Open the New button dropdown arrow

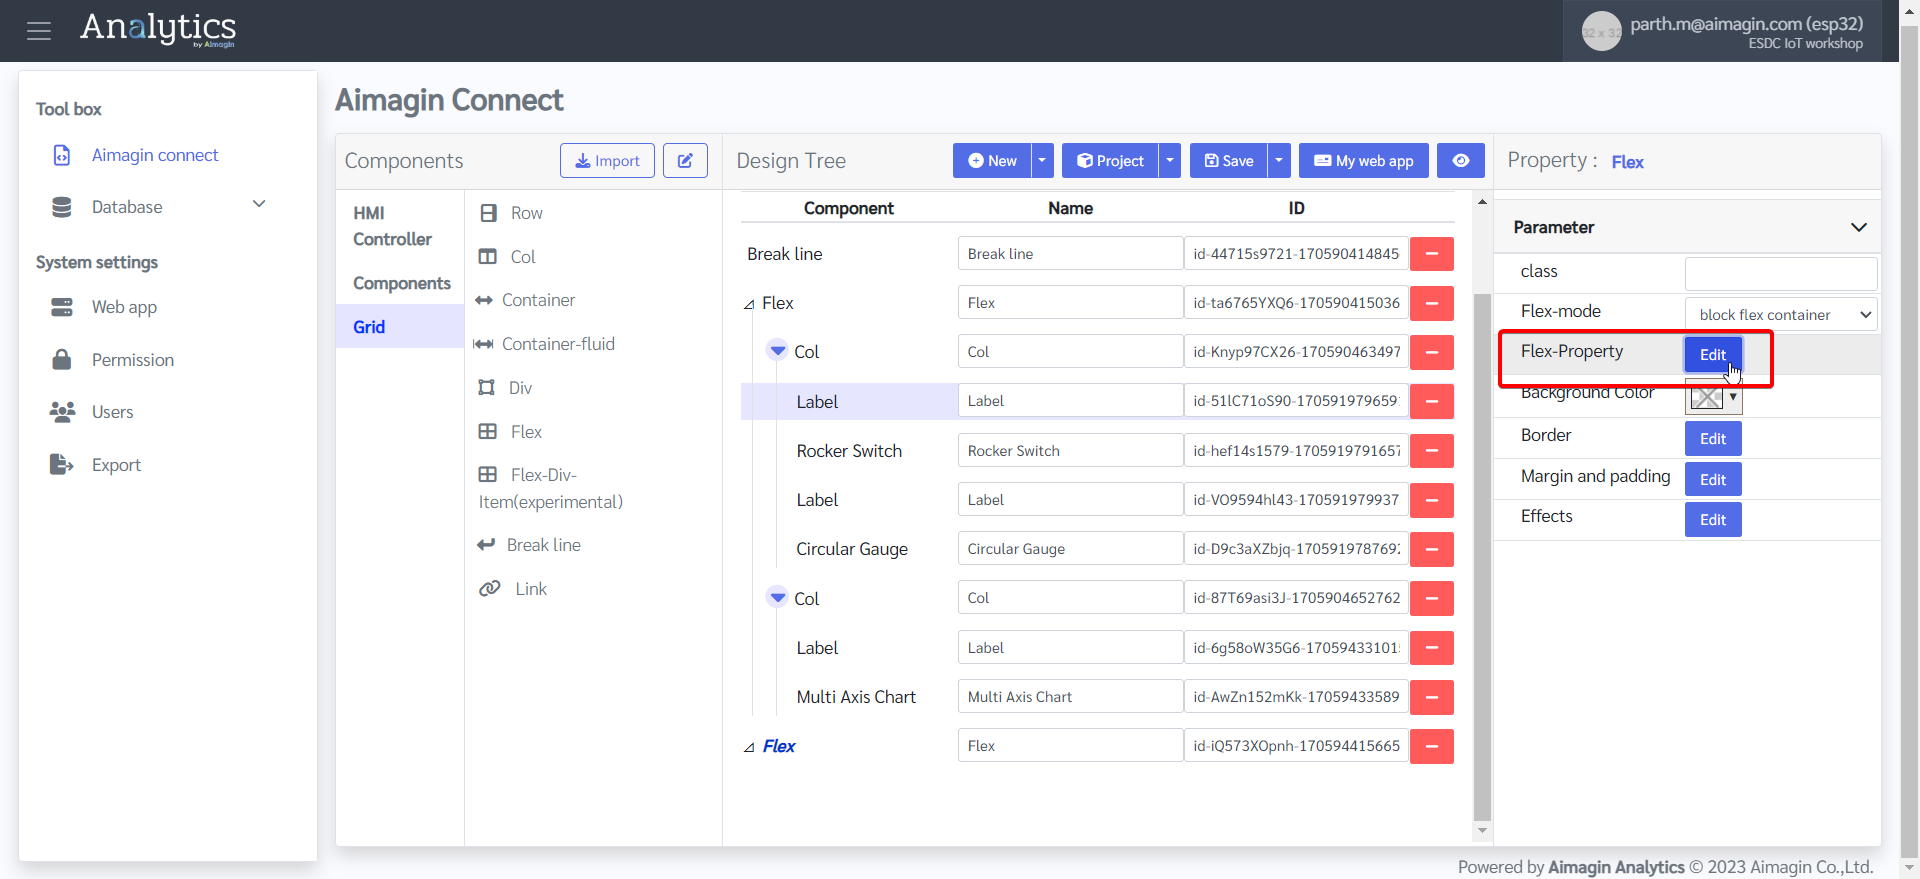tap(1042, 161)
